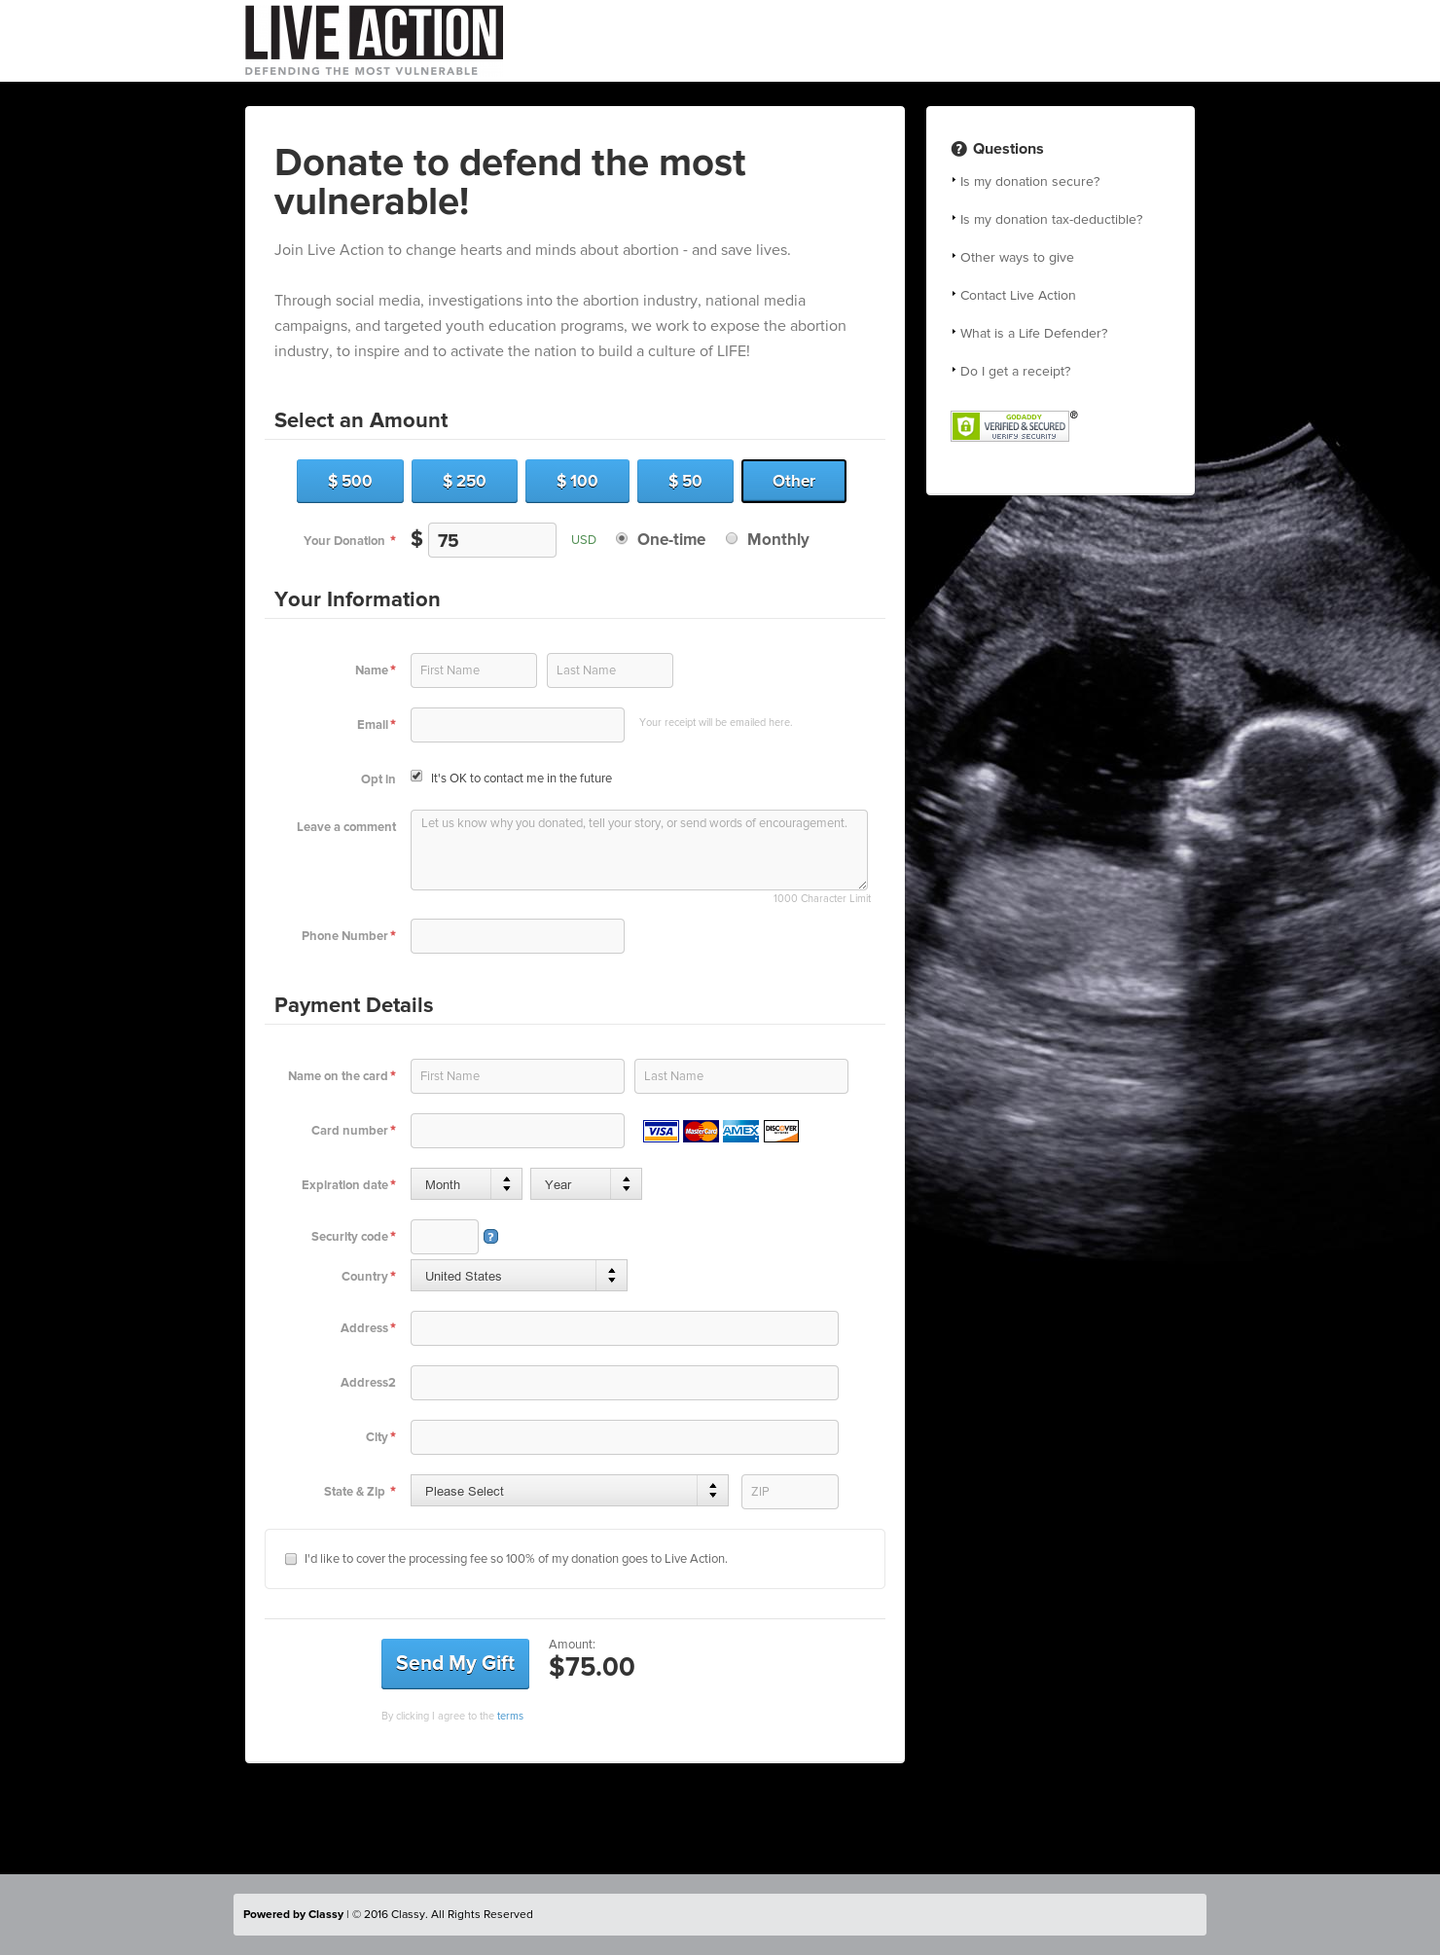Viewport: 1440px width, 1955px height.
Task: Choose the $ 500 donation amount
Action: tap(350, 481)
